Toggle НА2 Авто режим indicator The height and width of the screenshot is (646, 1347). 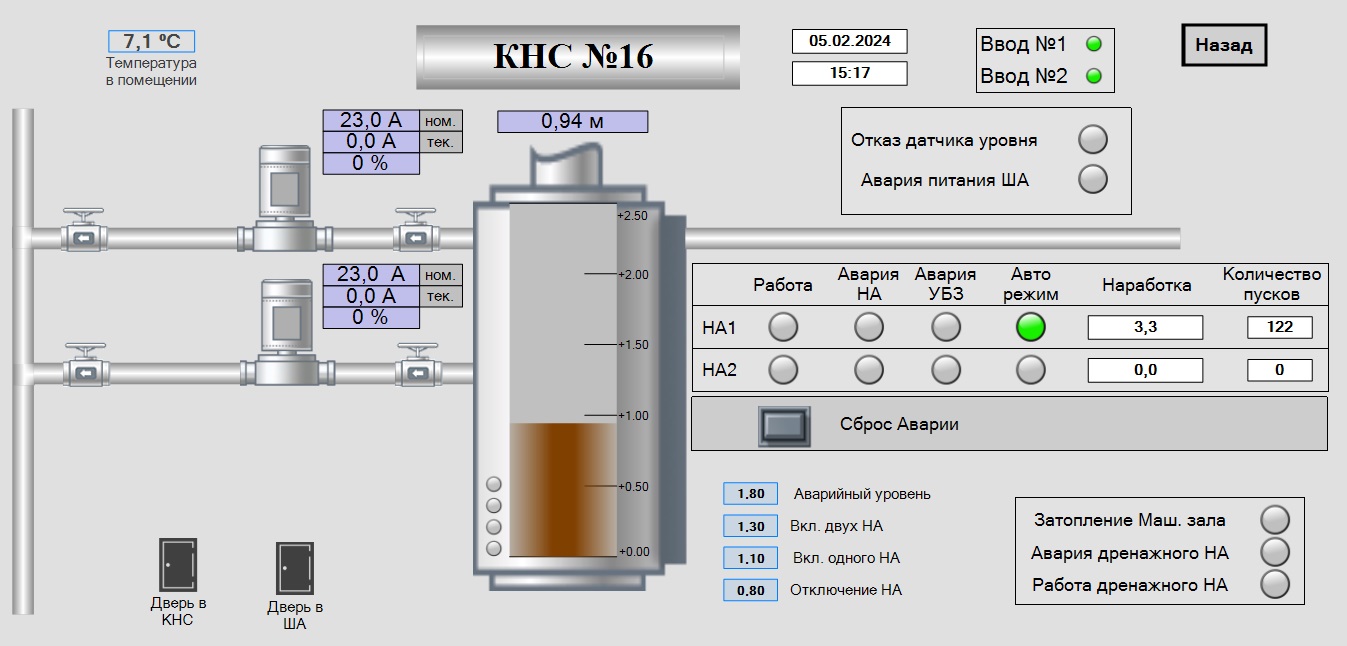coord(1031,370)
